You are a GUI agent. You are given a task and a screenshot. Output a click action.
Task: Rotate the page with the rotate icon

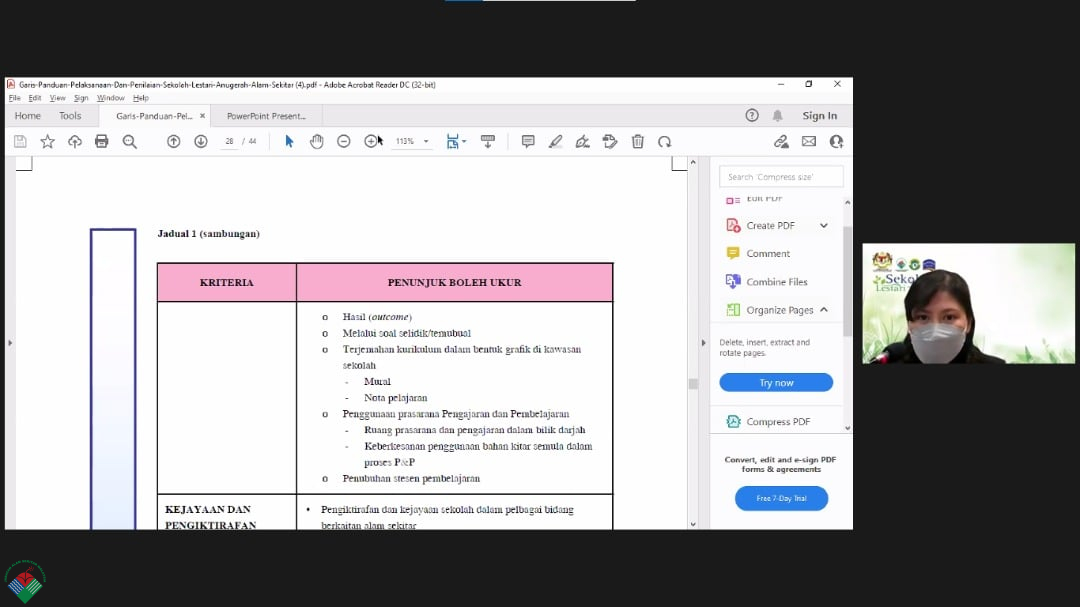[x=665, y=141]
